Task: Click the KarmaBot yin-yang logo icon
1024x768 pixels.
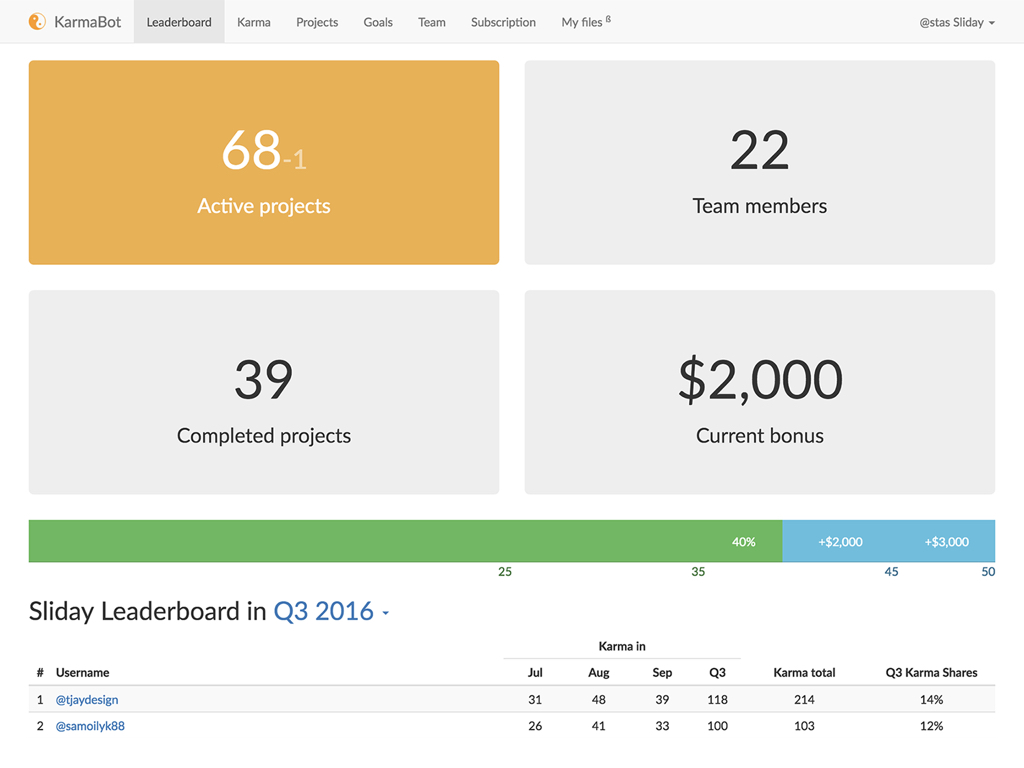Action: [37, 21]
